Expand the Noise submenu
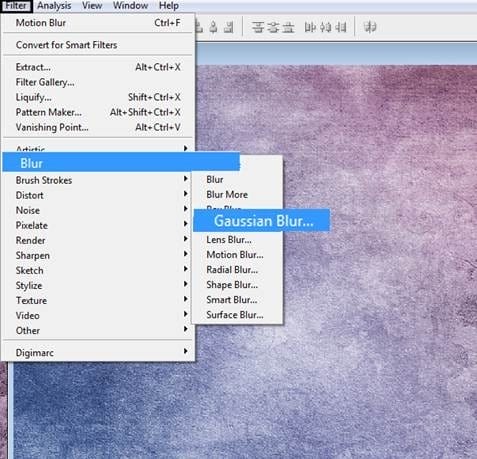 [98, 210]
